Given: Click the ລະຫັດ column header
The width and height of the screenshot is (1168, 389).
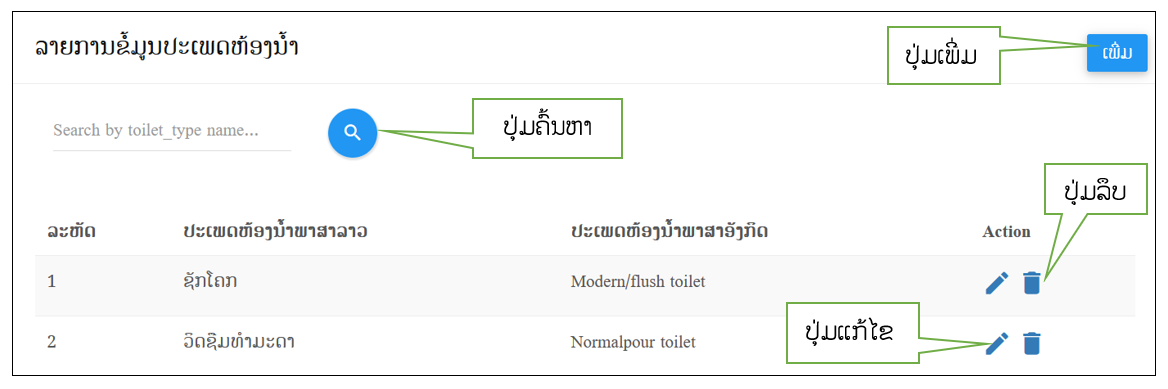Looking at the screenshot, I should [71, 231].
